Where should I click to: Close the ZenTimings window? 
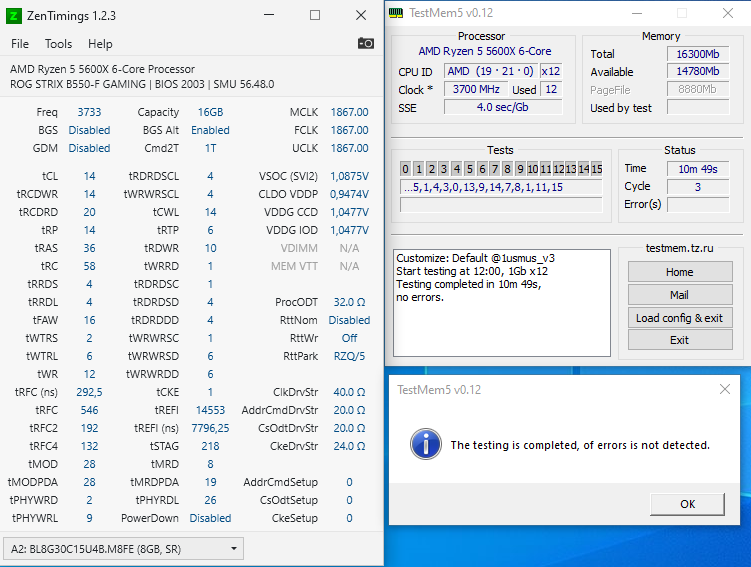click(361, 15)
